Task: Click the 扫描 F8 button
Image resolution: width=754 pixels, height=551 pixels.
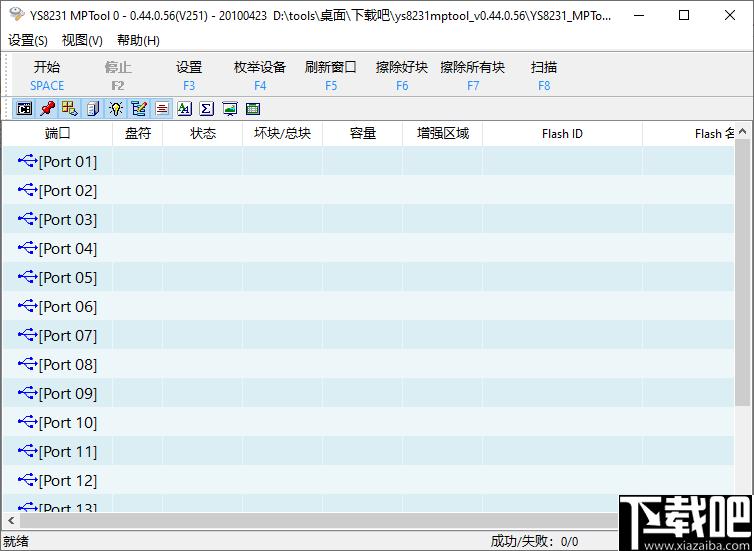Action: [544, 75]
